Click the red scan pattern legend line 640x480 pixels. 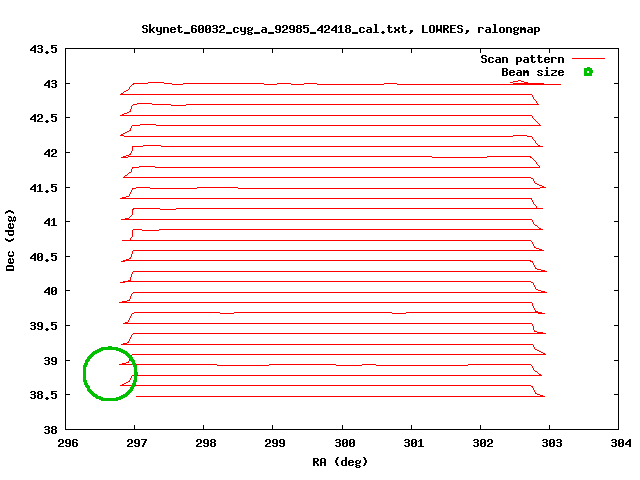pos(588,59)
